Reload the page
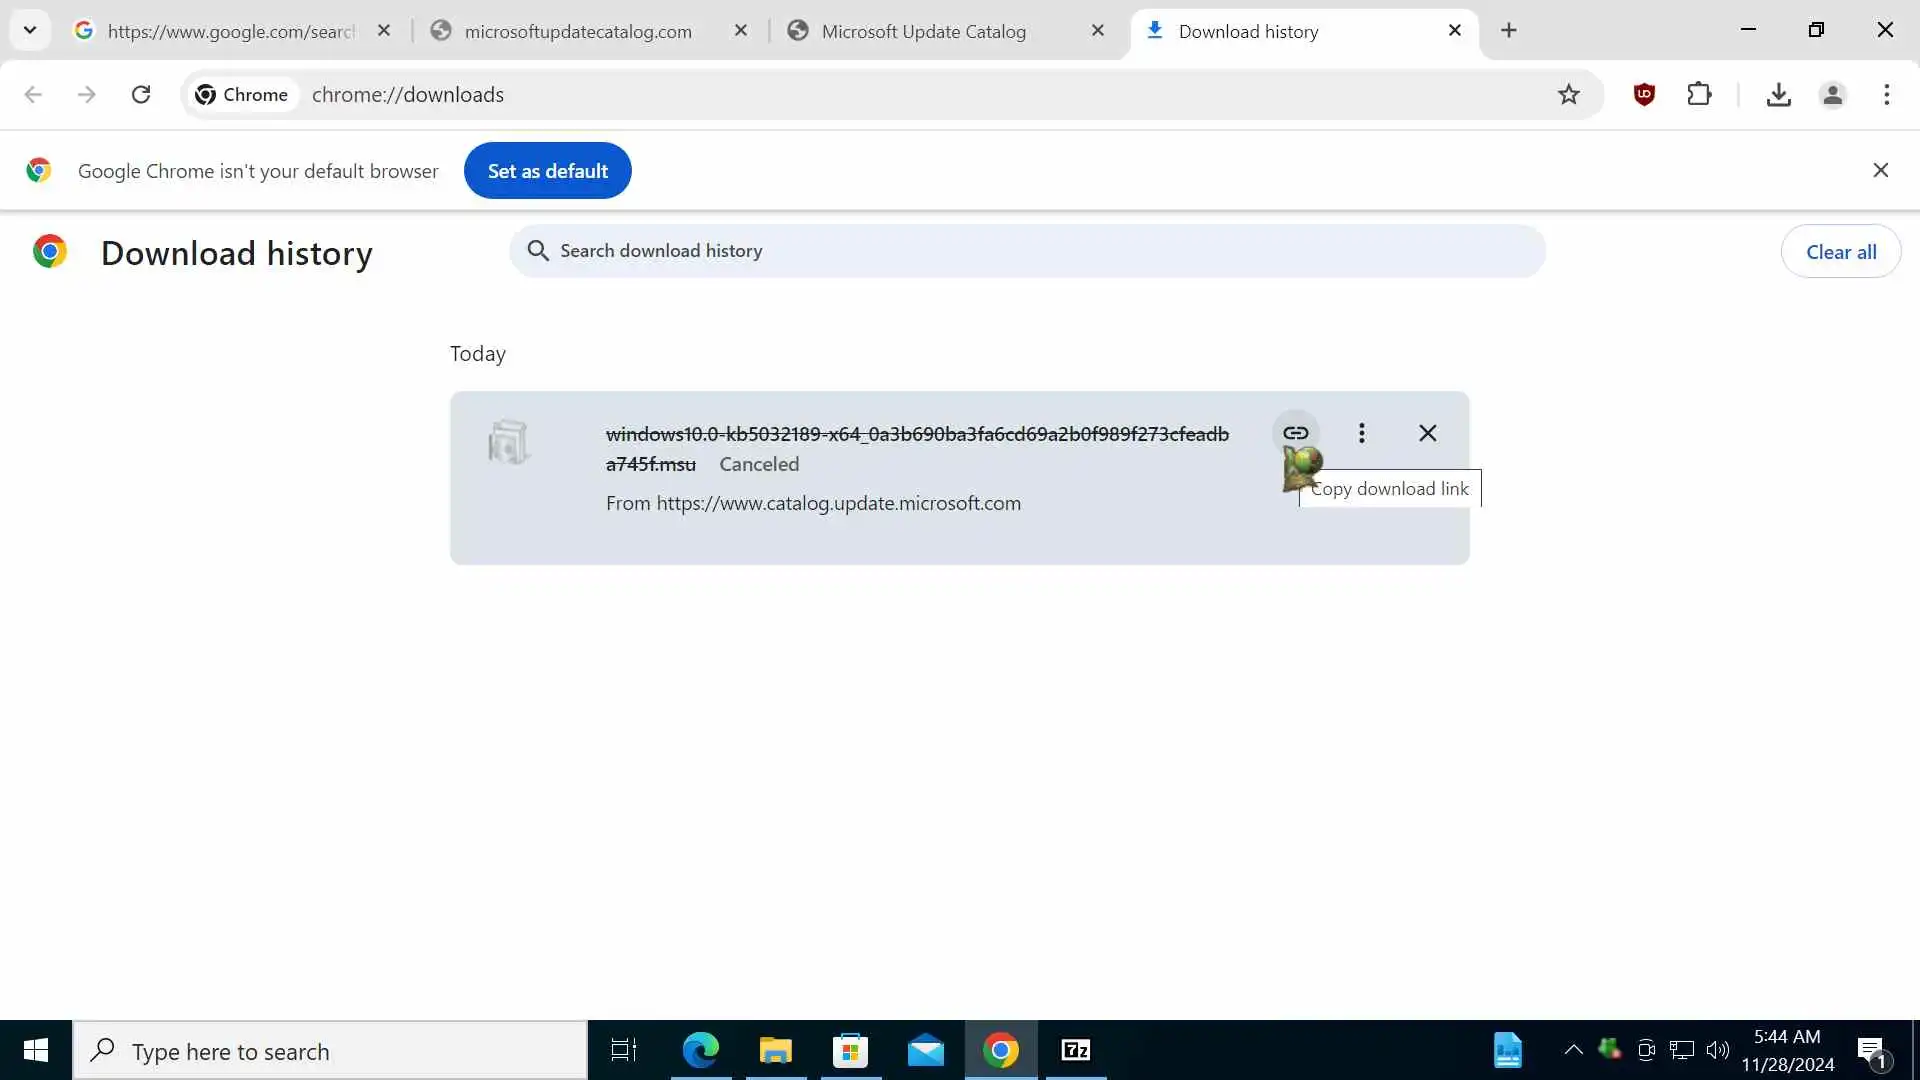1920x1080 pixels. coord(141,95)
